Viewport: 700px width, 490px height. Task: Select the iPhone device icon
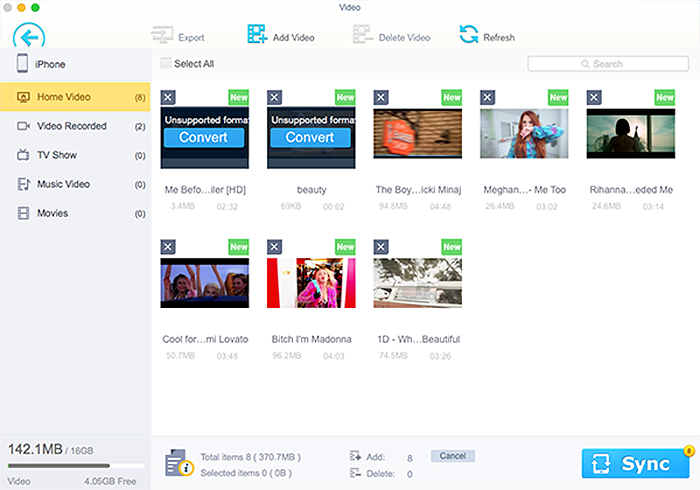pyautogui.click(x=22, y=63)
